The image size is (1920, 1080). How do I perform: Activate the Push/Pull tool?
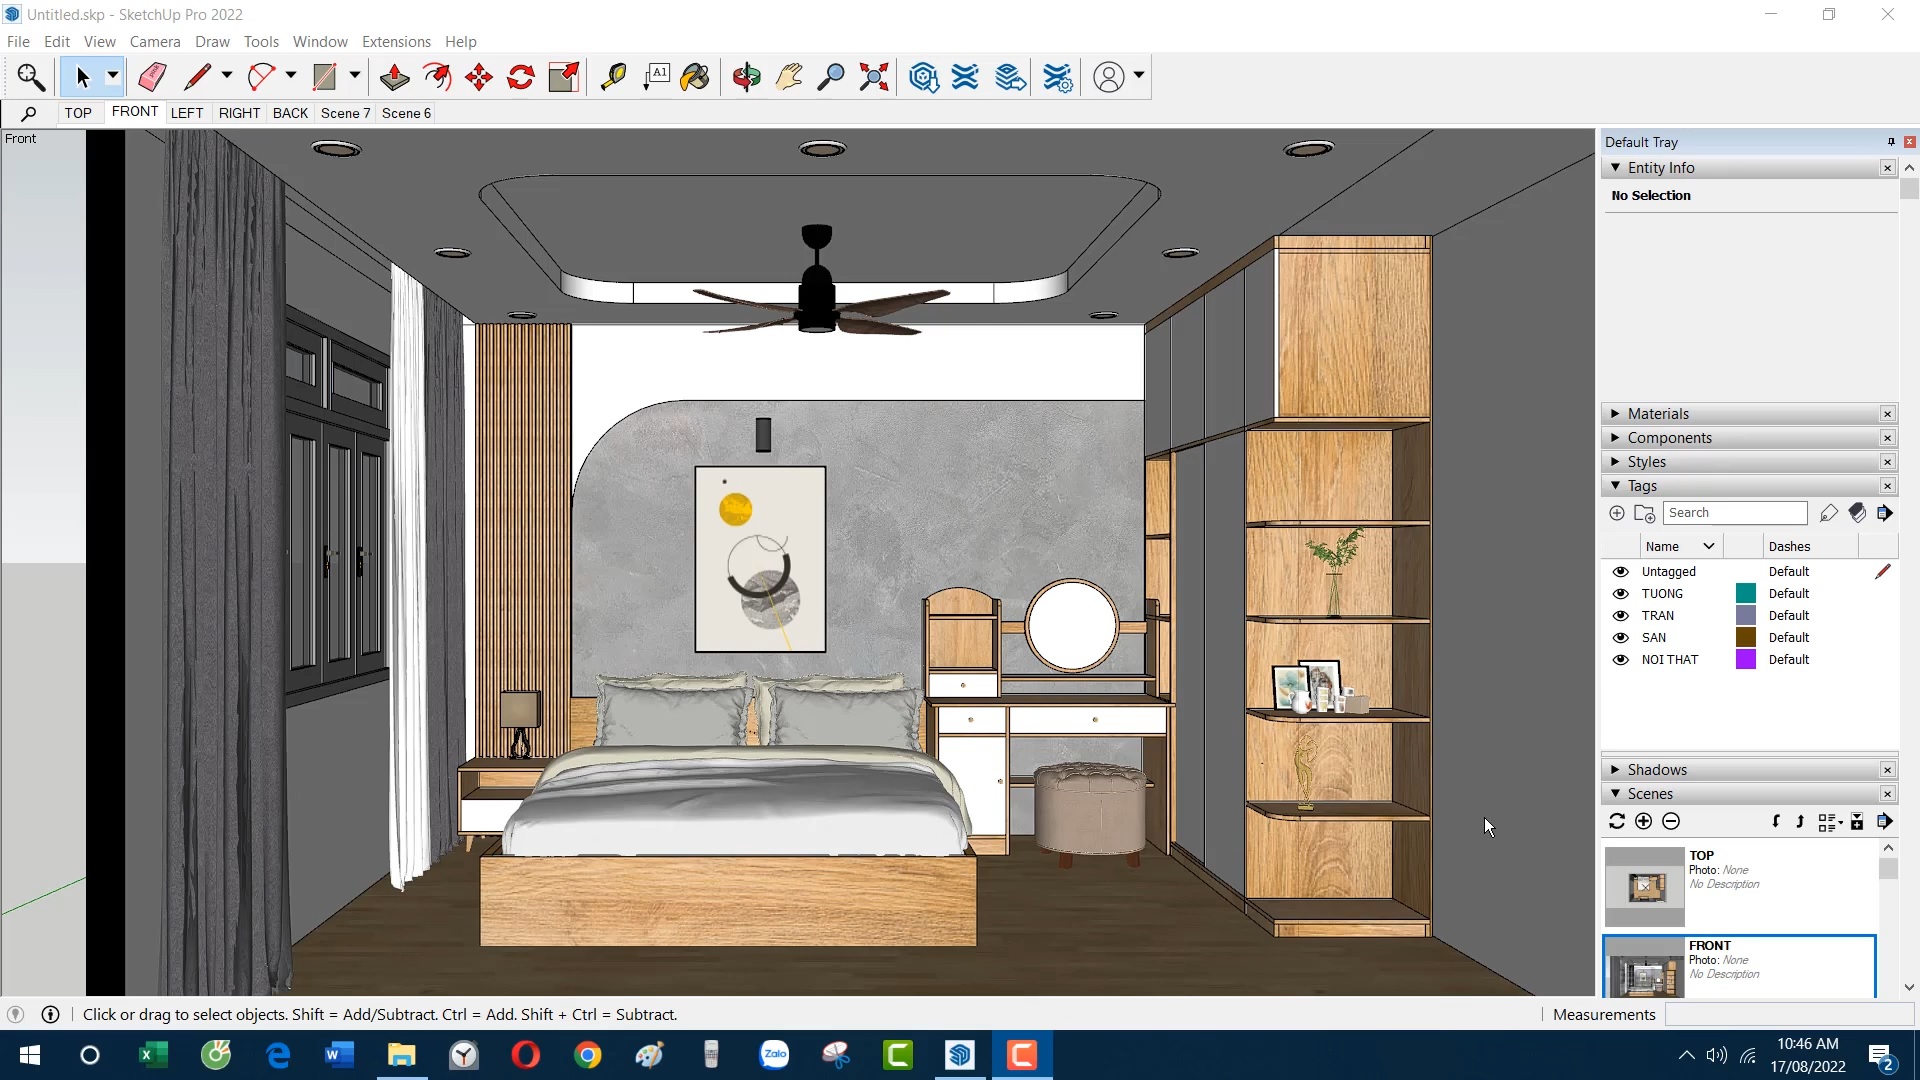click(394, 77)
